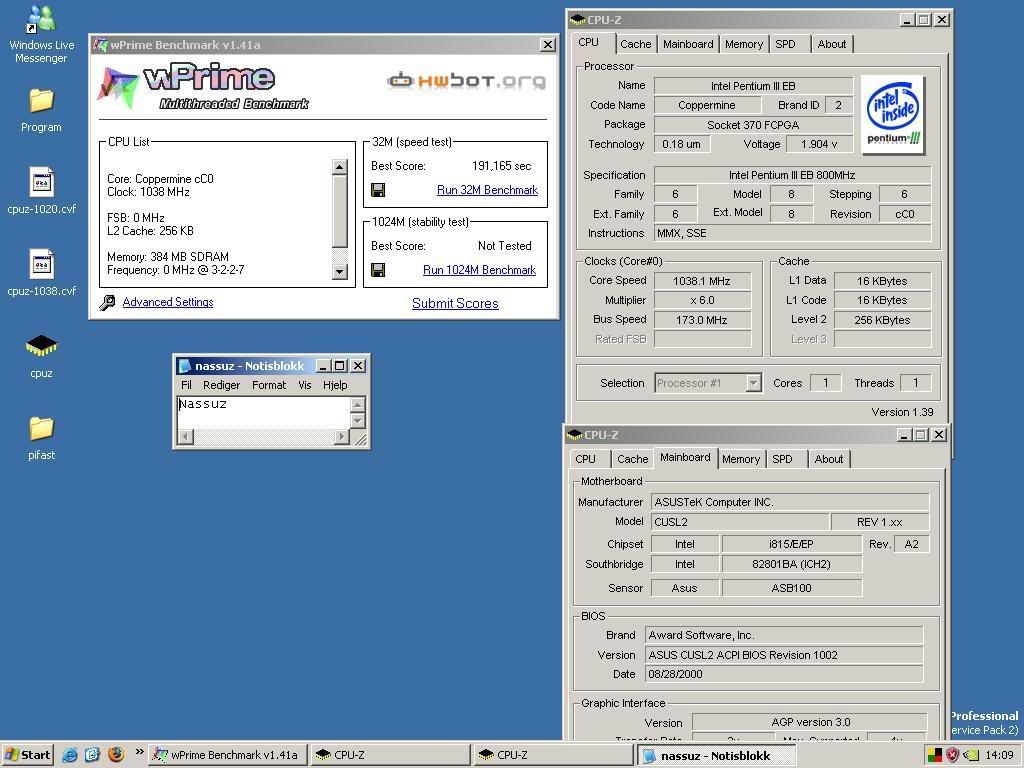Switch to wPrime Benchmark taskbar button
The width and height of the screenshot is (1024, 768).
pyautogui.click(x=227, y=755)
